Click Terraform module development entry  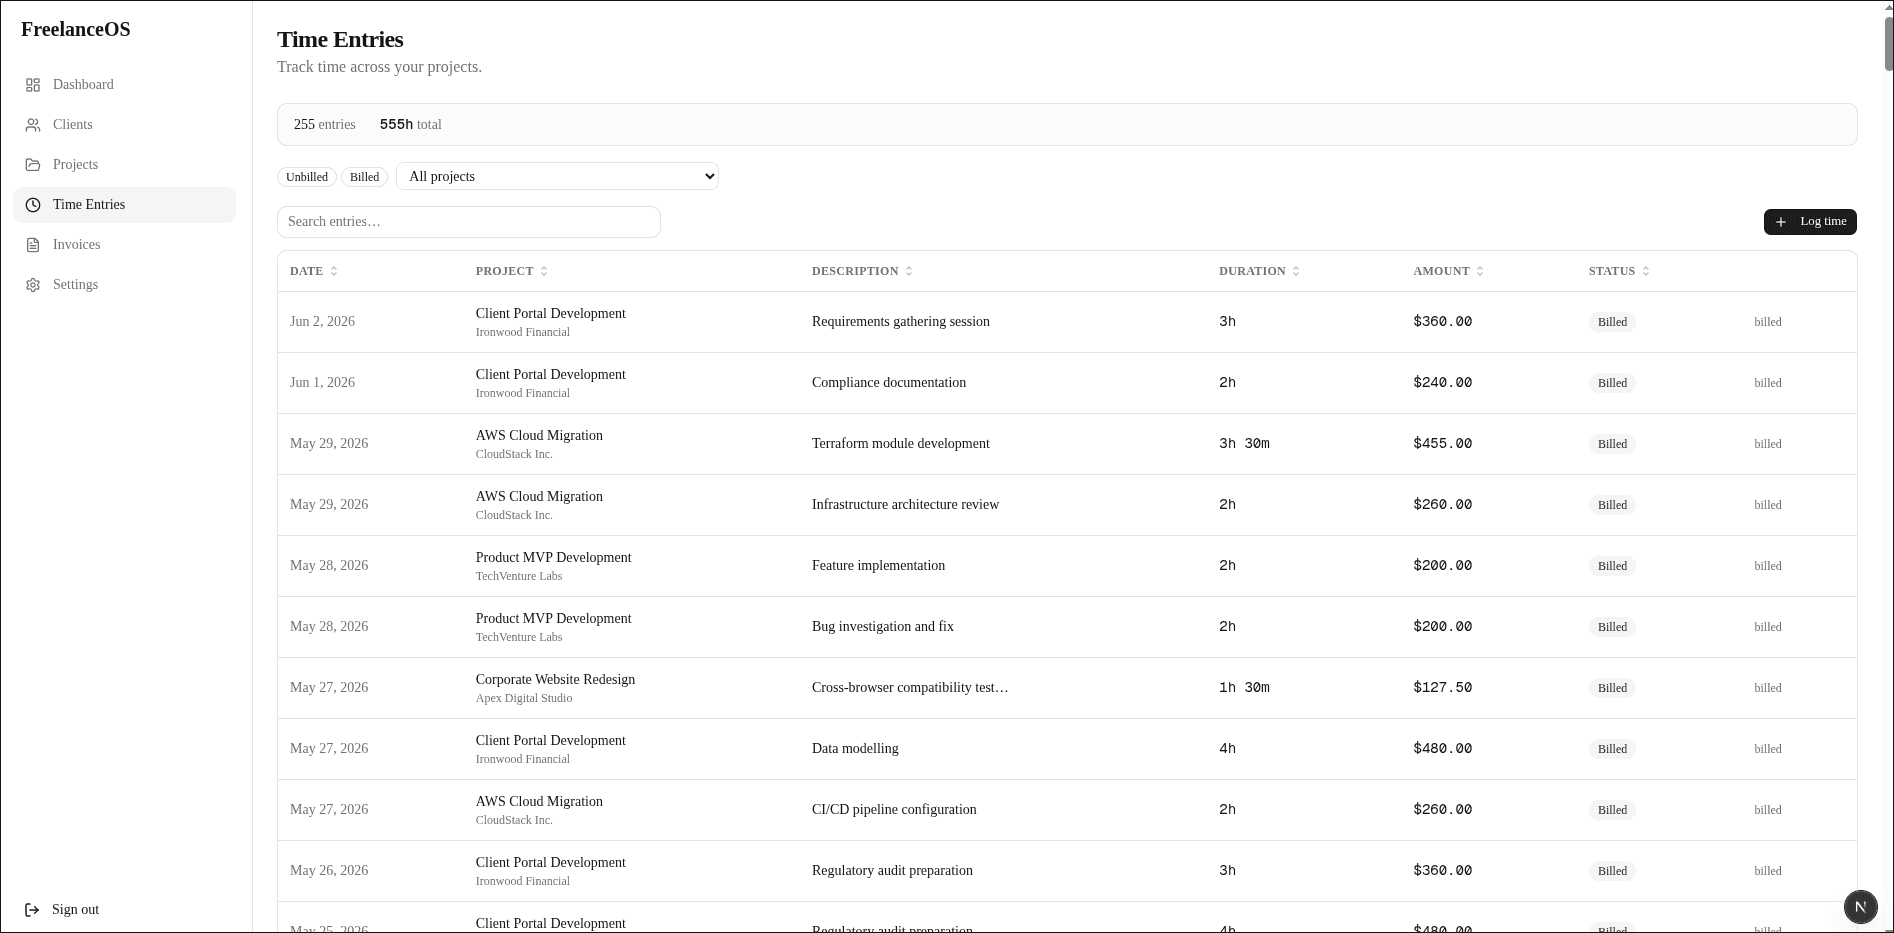(x=901, y=444)
